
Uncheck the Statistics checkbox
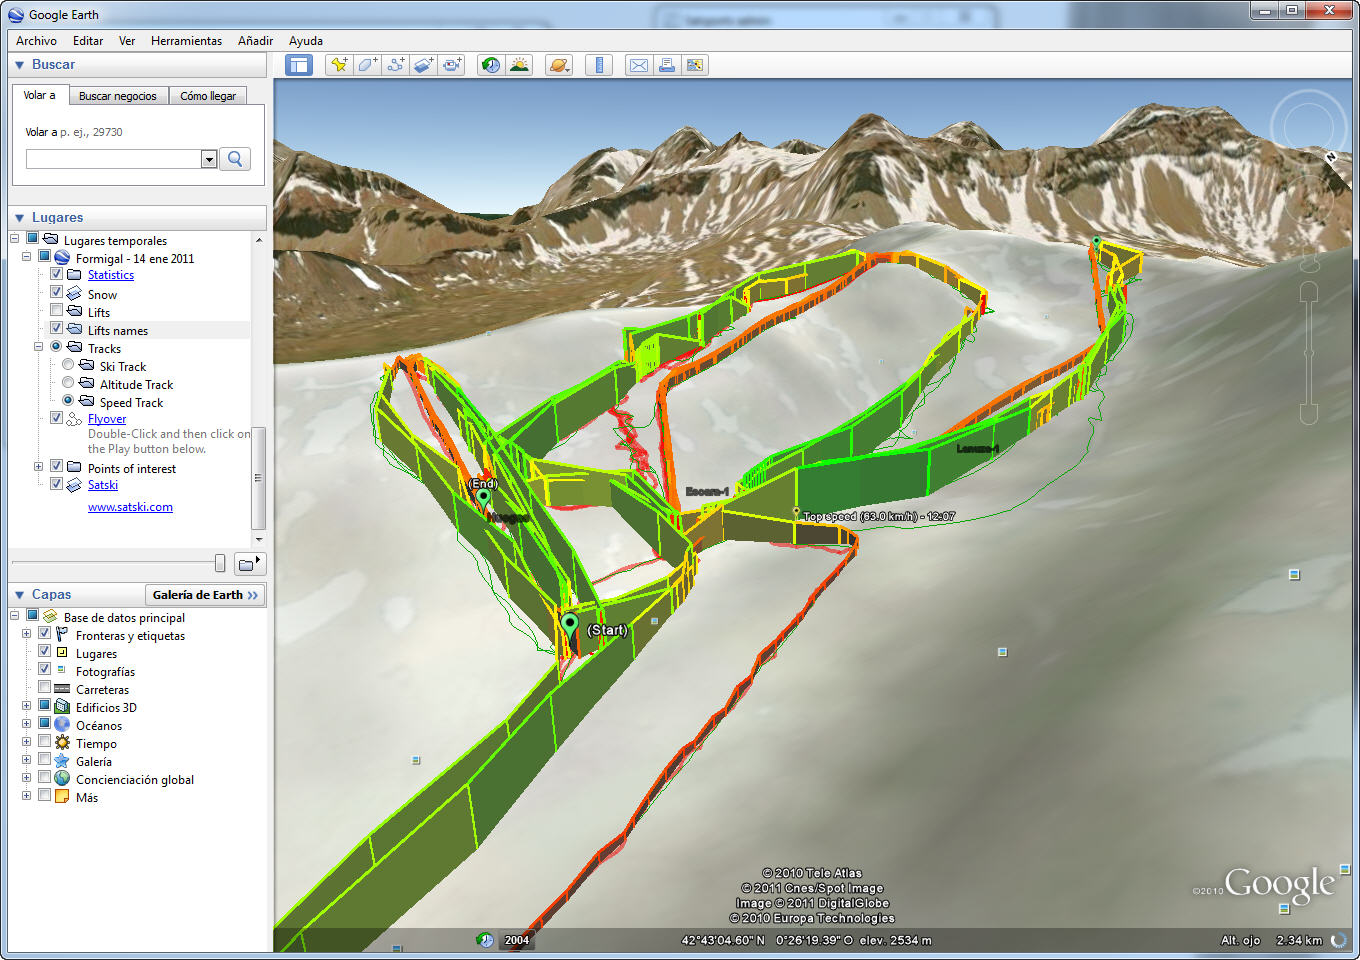point(57,274)
